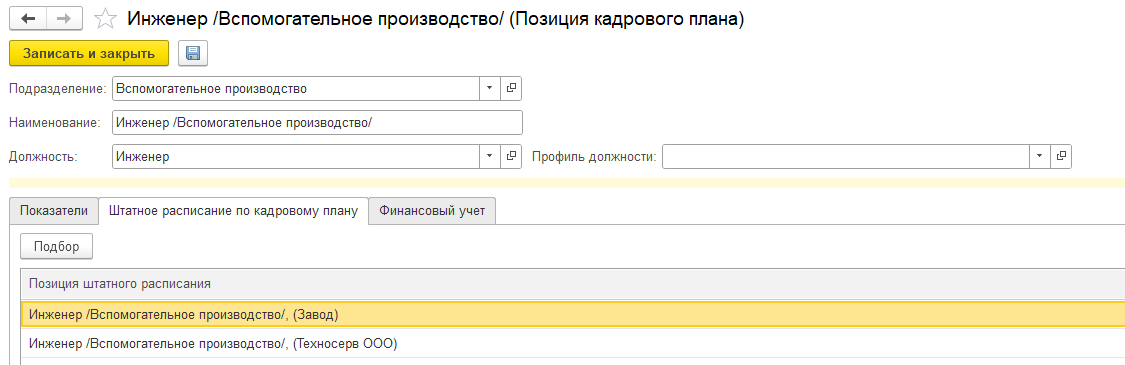Select Штатное расписание по кадровому плану tab
Screen dimensions: 1125x365
point(233,211)
